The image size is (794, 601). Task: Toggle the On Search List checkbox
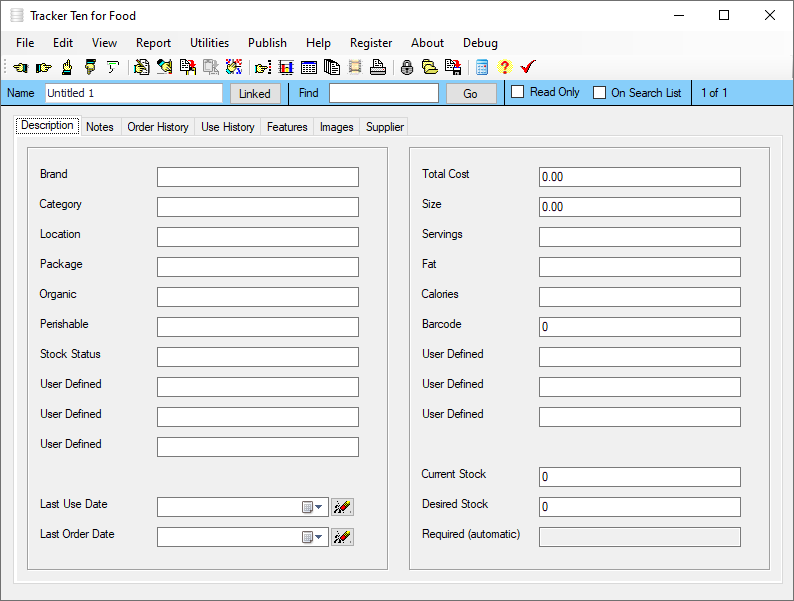[x=600, y=93]
